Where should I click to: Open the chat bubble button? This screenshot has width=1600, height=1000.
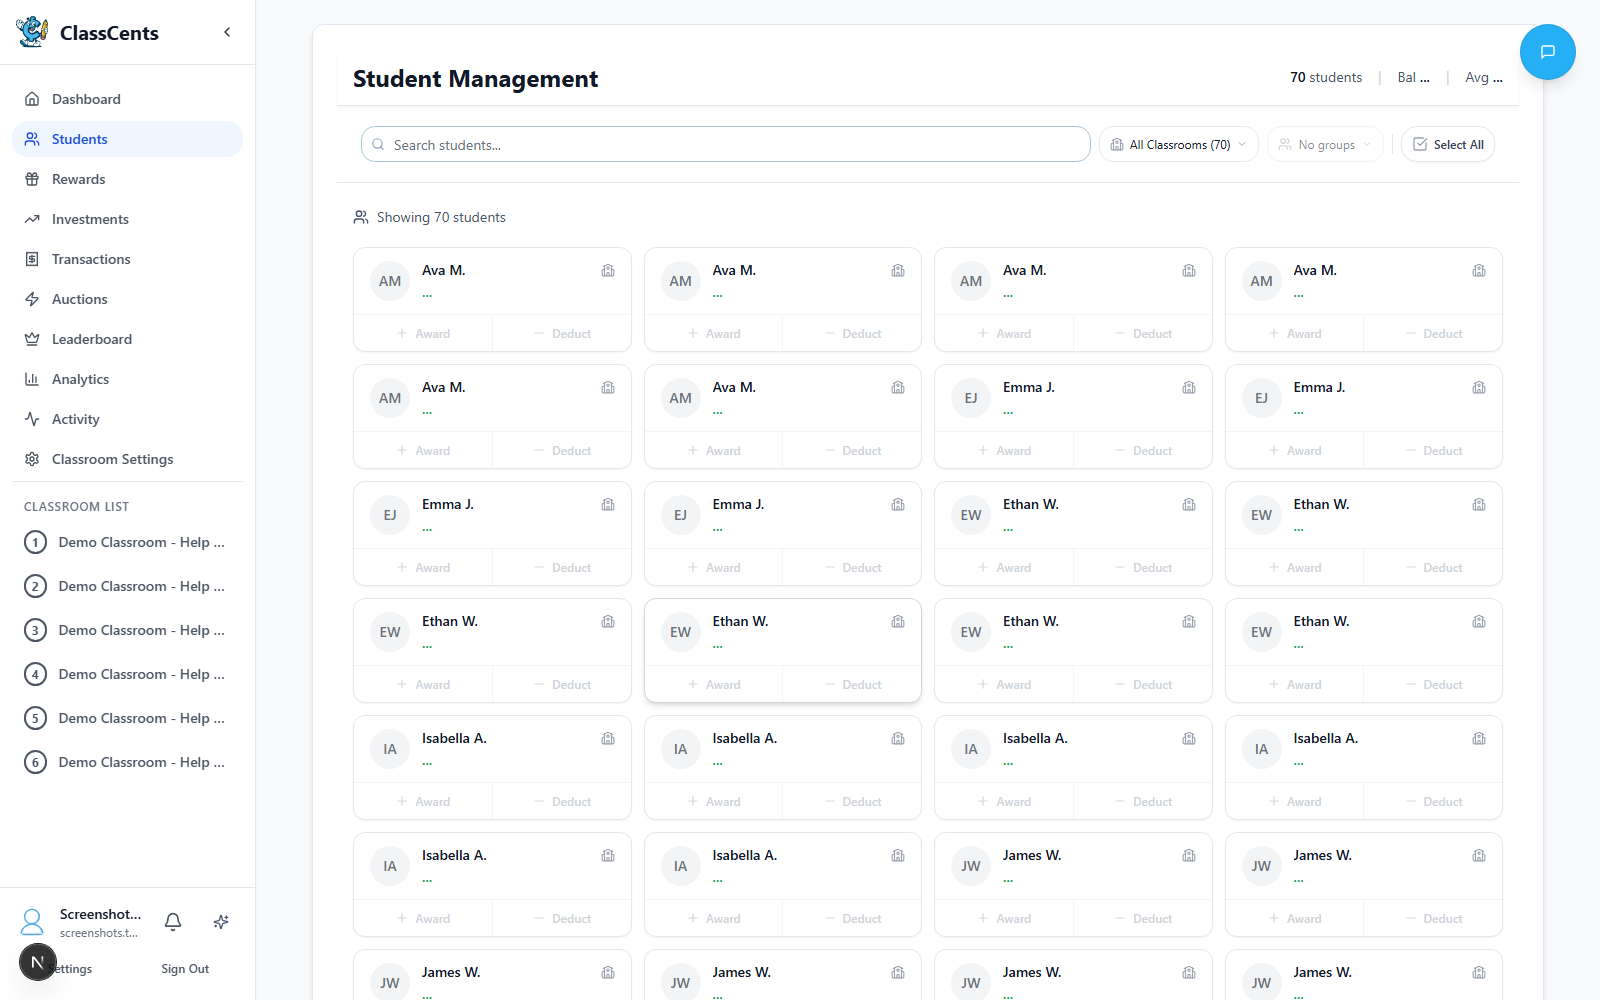(1547, 52)
